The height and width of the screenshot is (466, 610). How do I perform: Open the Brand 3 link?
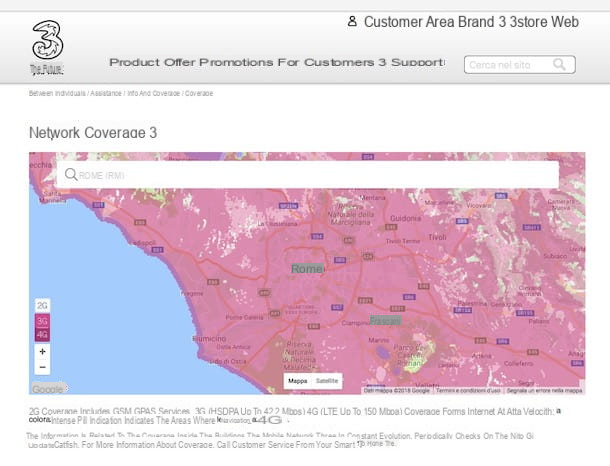click(482, 22)
